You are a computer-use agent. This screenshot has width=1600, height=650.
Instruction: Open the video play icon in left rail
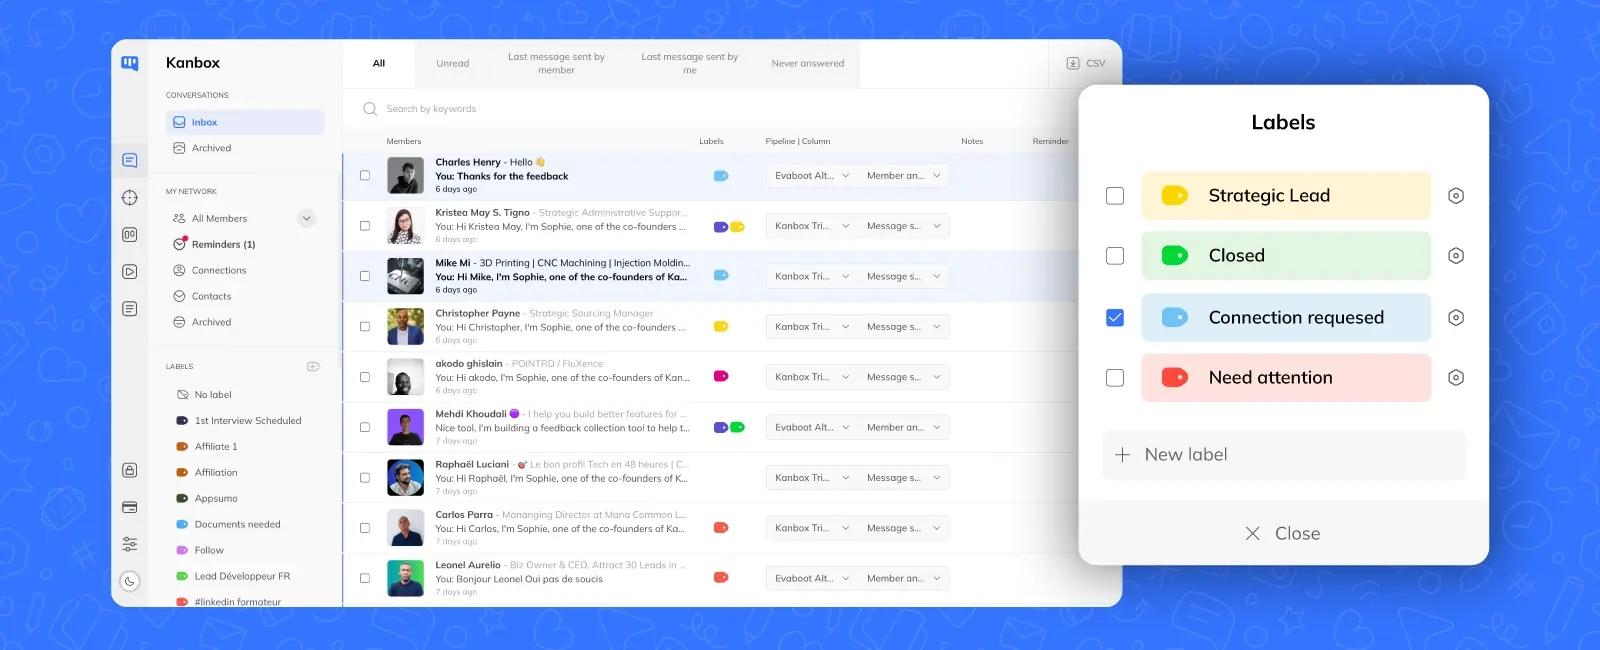130,271
